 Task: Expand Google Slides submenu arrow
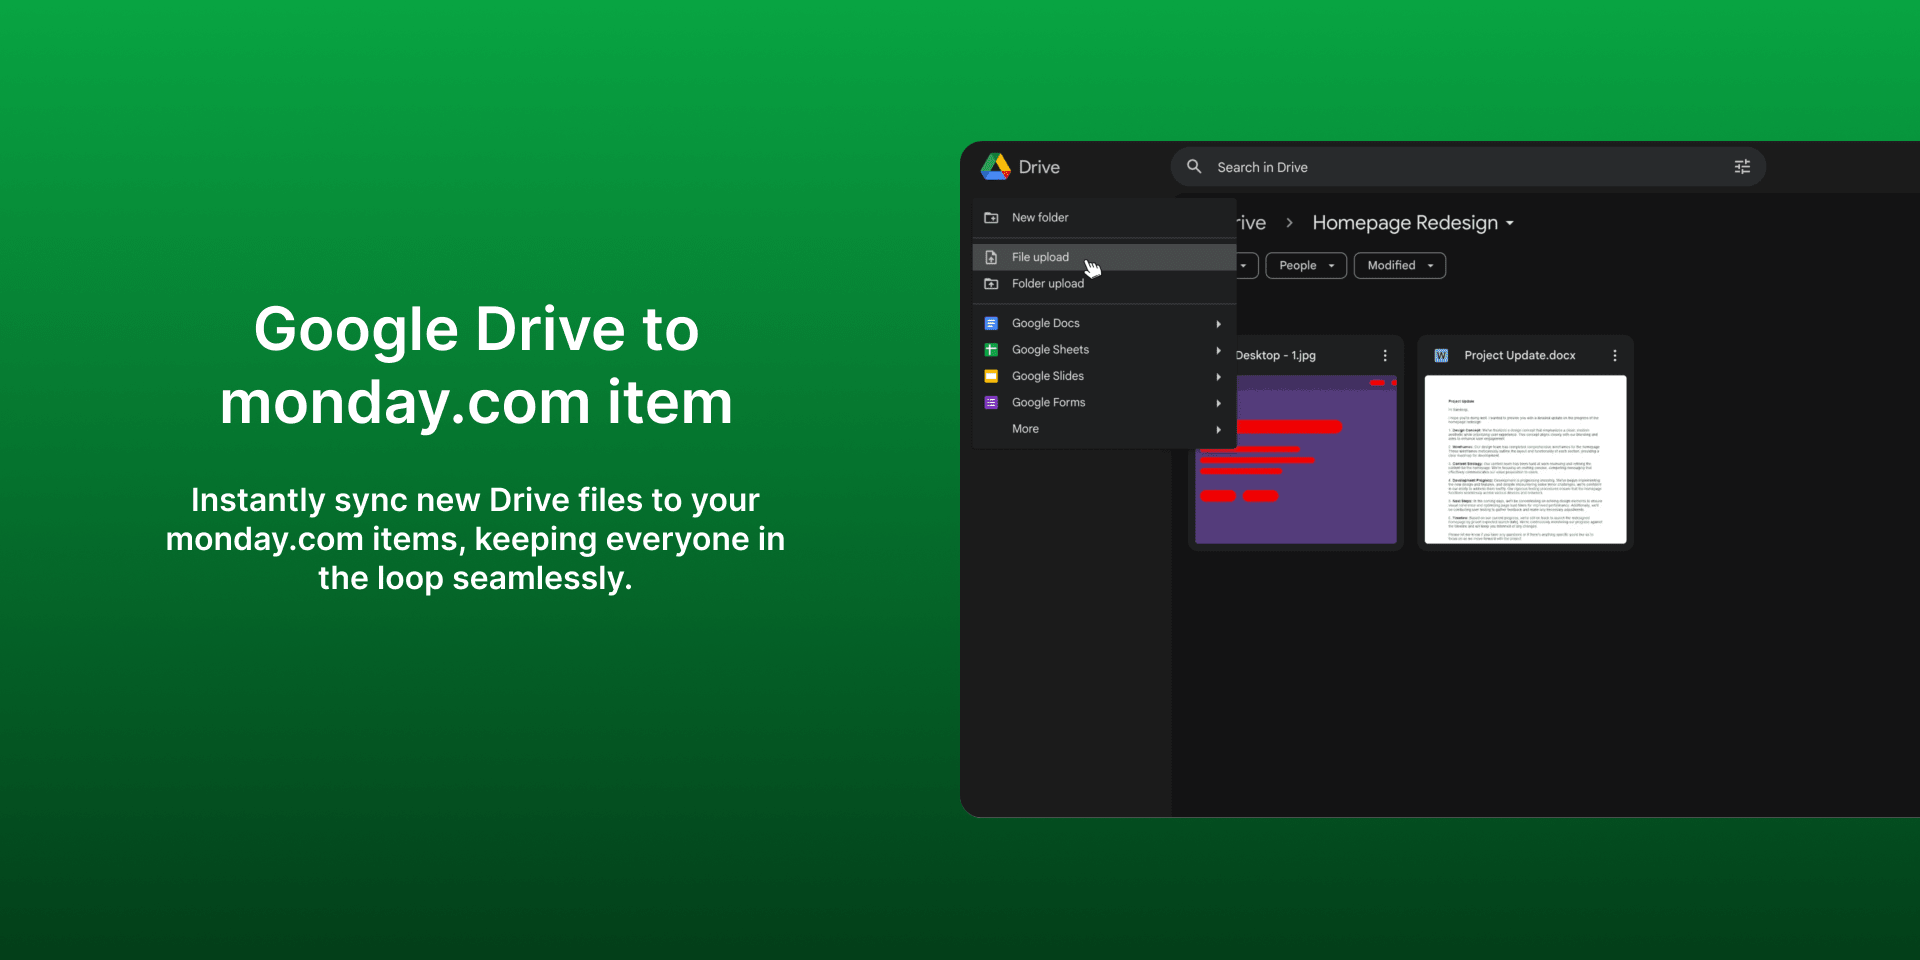[x=1219, y=377]
